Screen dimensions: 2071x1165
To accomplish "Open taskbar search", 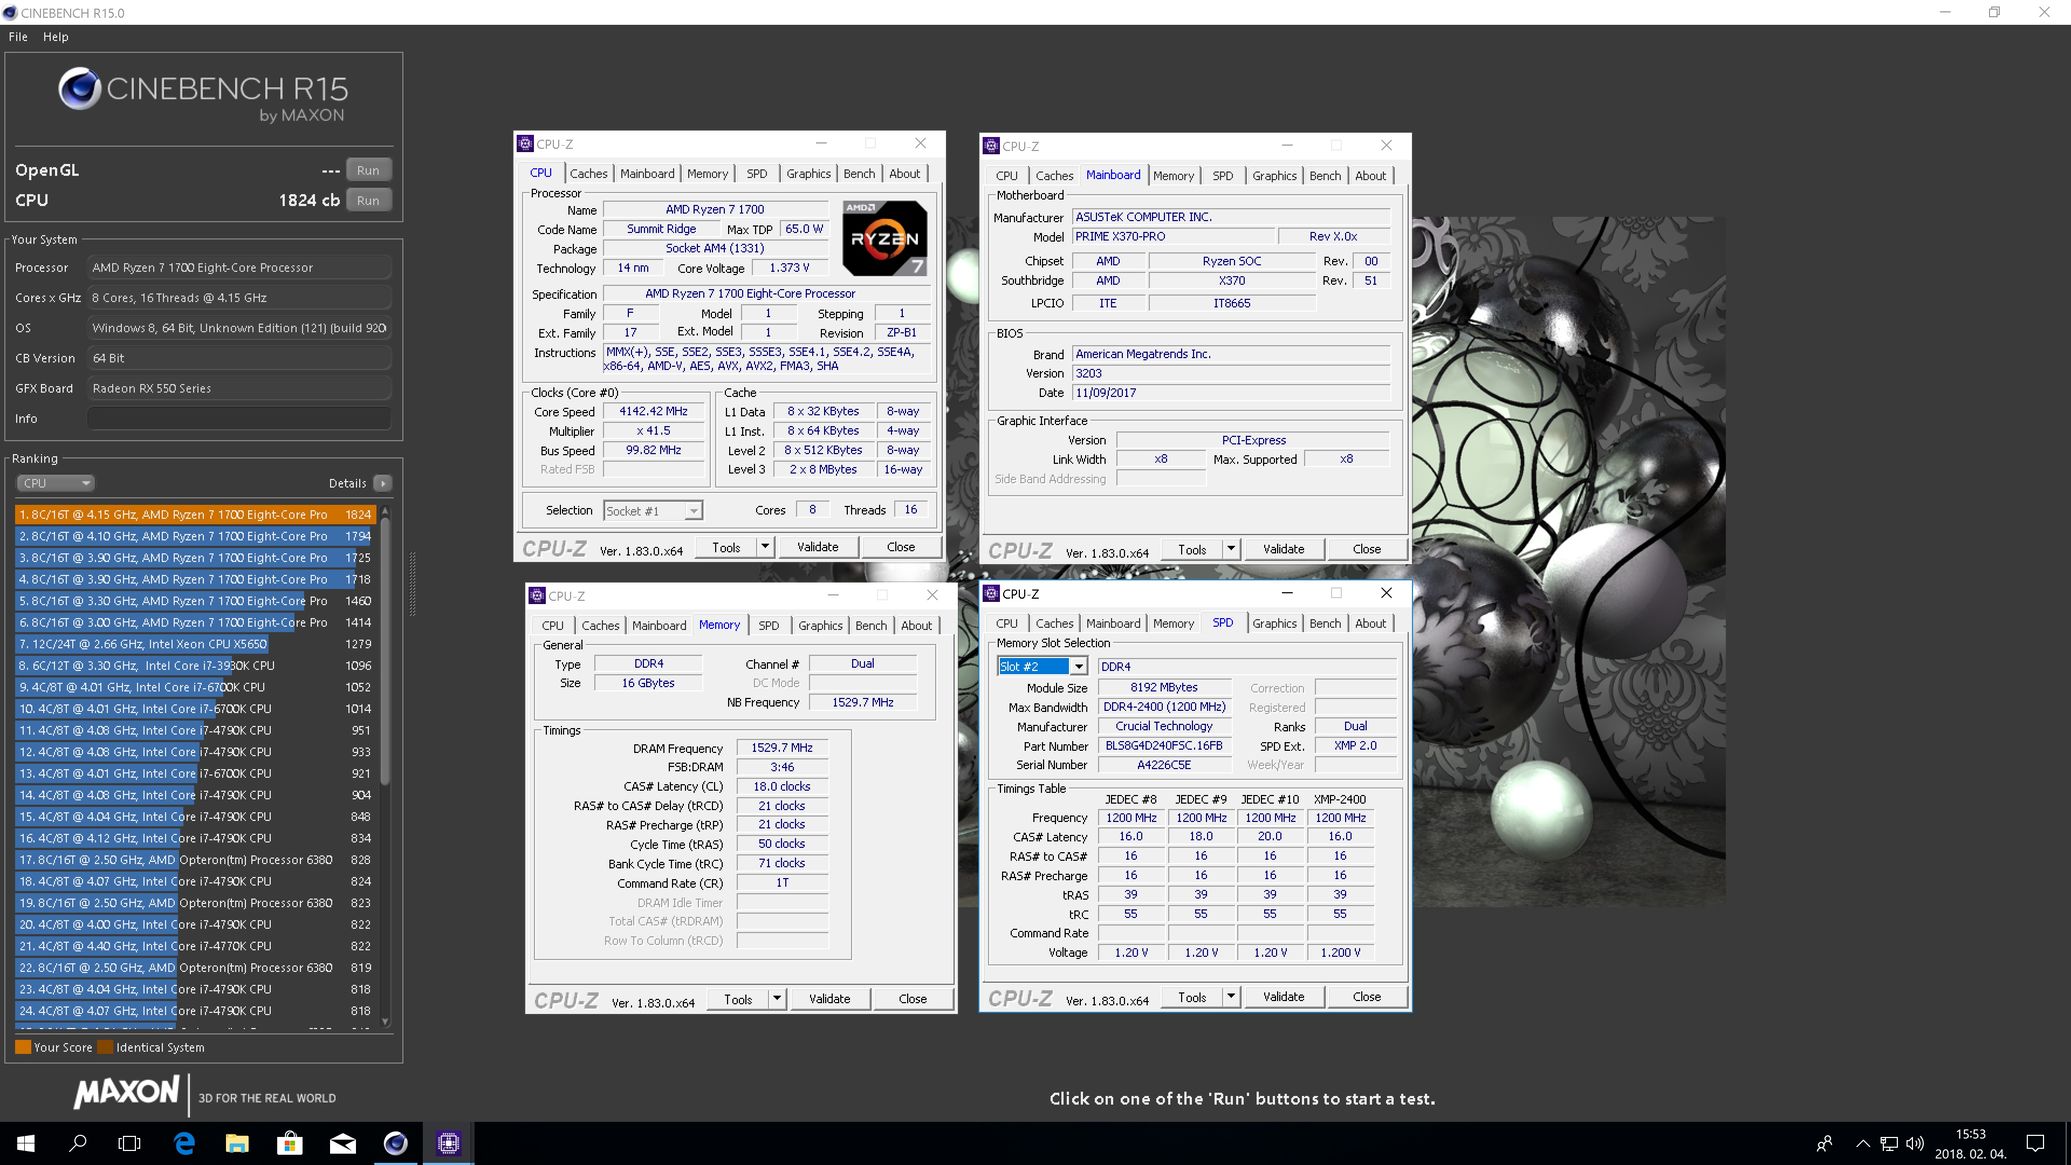I will (78, 1143).
